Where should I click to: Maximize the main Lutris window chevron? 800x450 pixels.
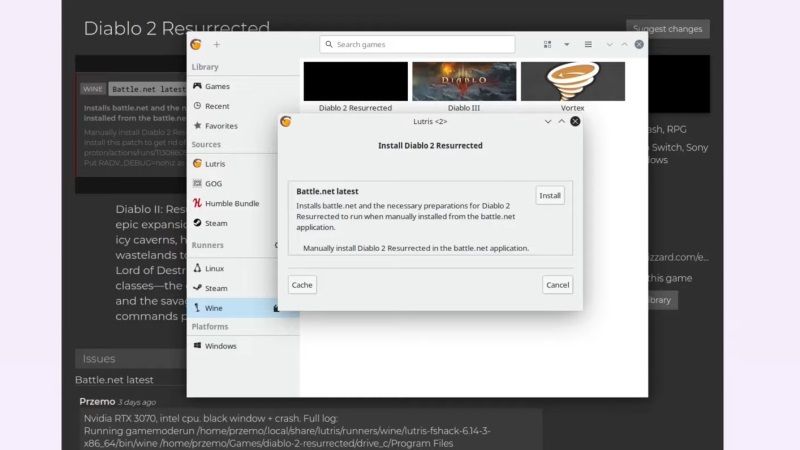coord(624,44)
